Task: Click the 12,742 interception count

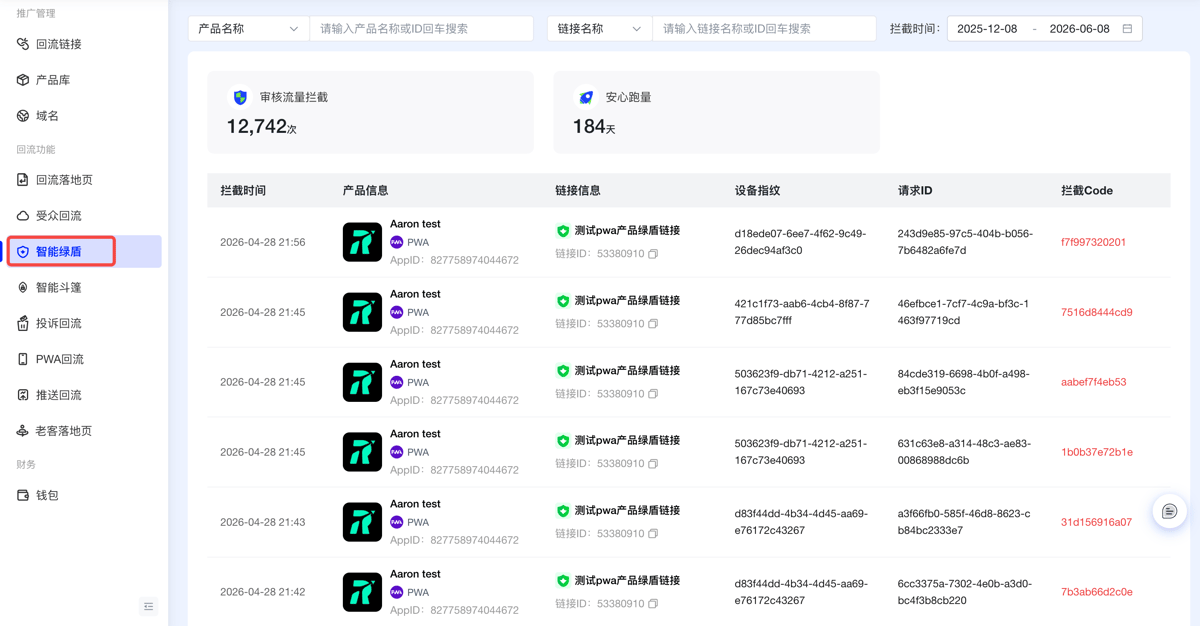Action: pos(261,127)
